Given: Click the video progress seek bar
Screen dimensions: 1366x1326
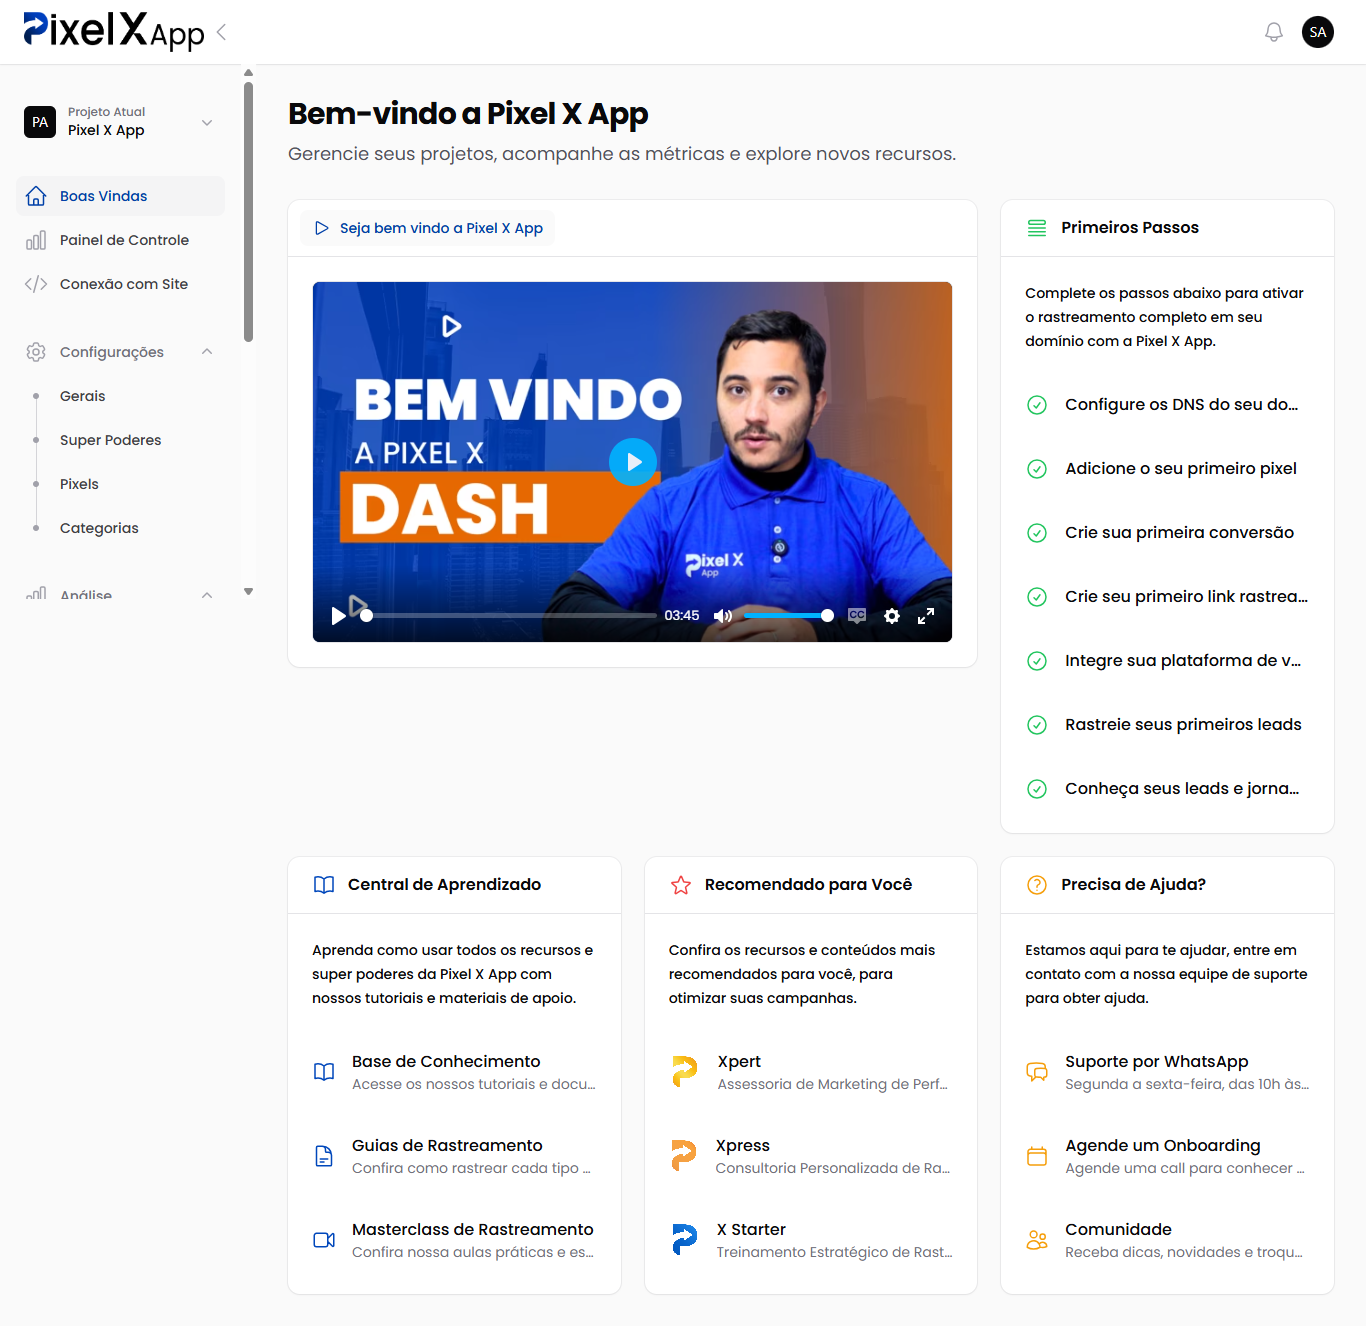Looking at the screenshot, I should click(508, 616).
